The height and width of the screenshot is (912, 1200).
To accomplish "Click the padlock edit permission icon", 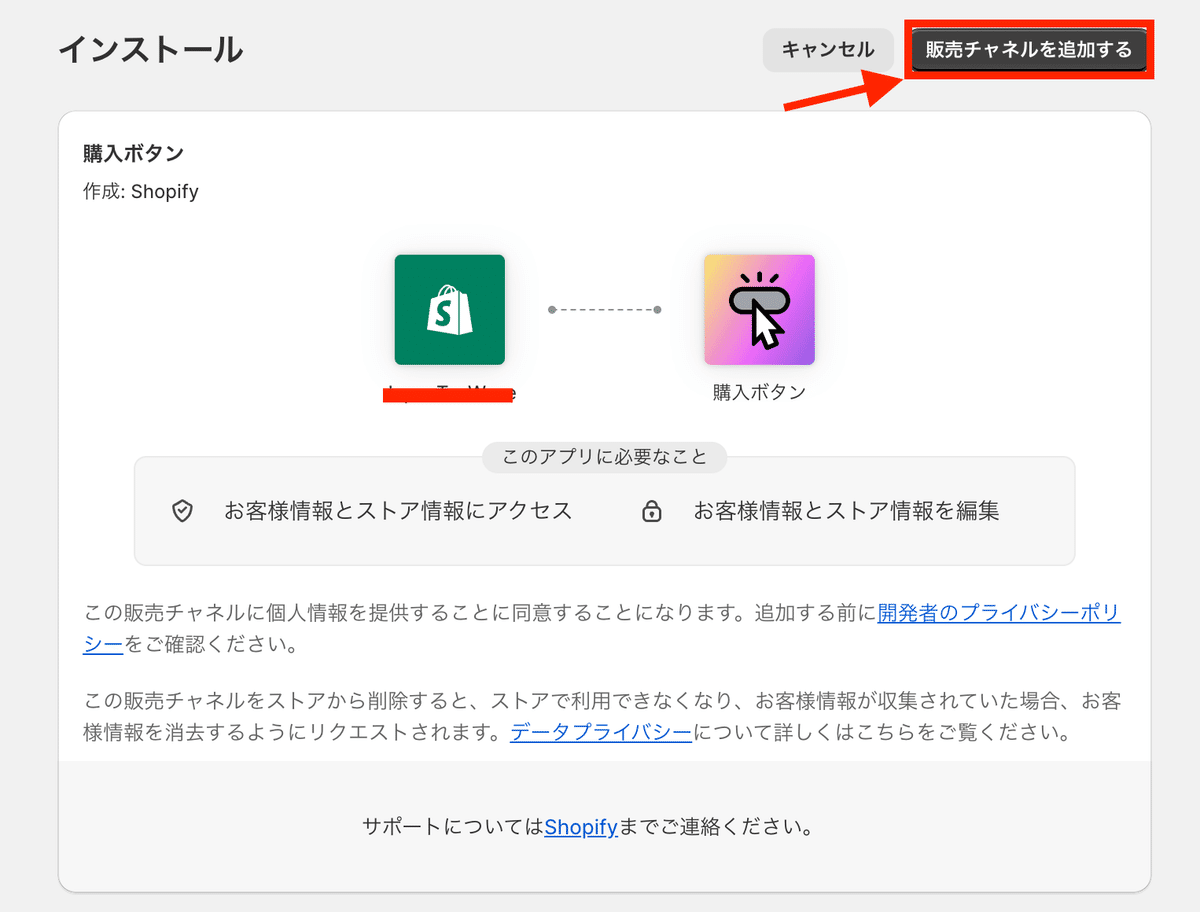I will tap(652, 512).
